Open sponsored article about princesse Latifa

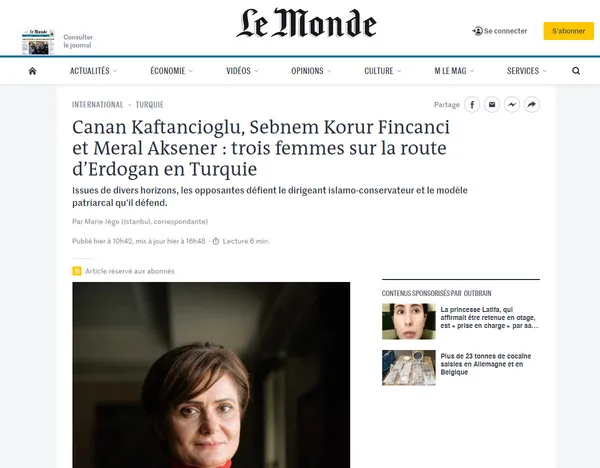coord(490,320)
